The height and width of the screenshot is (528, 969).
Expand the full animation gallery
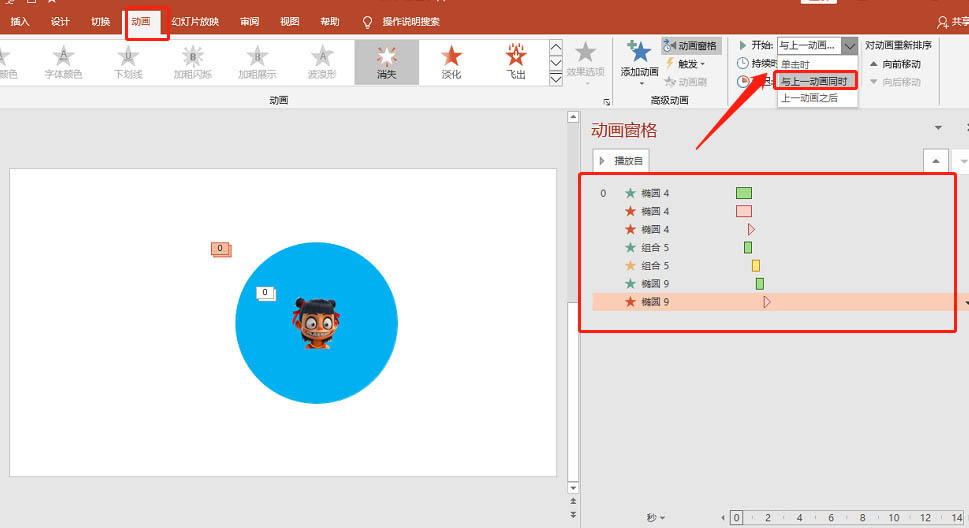tap(556, 79)
